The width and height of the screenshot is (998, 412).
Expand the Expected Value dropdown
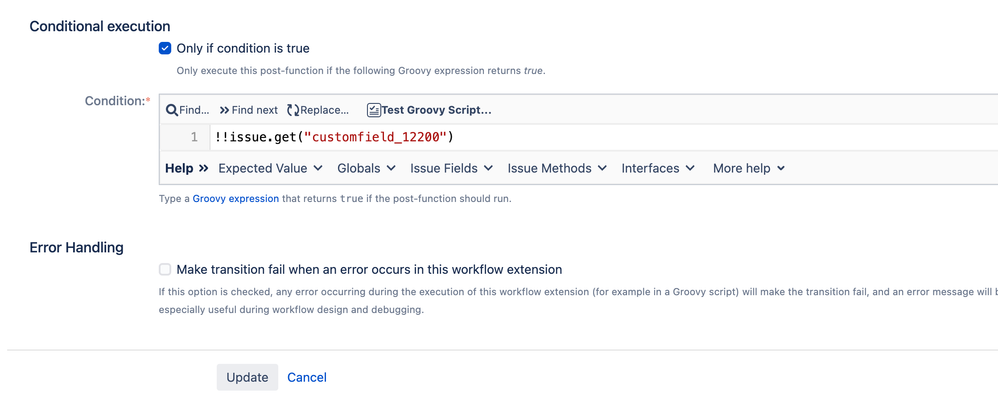[x=270, y=168]
